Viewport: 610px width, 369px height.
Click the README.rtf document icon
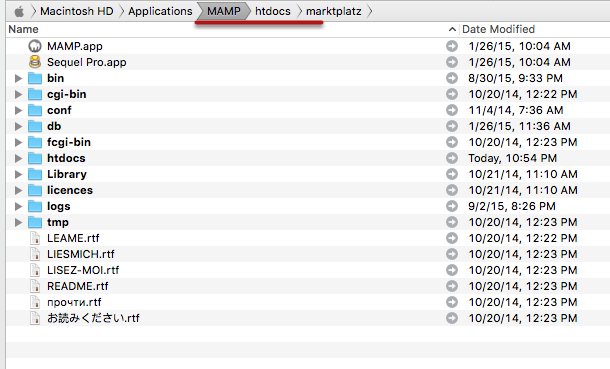[35, 286]
